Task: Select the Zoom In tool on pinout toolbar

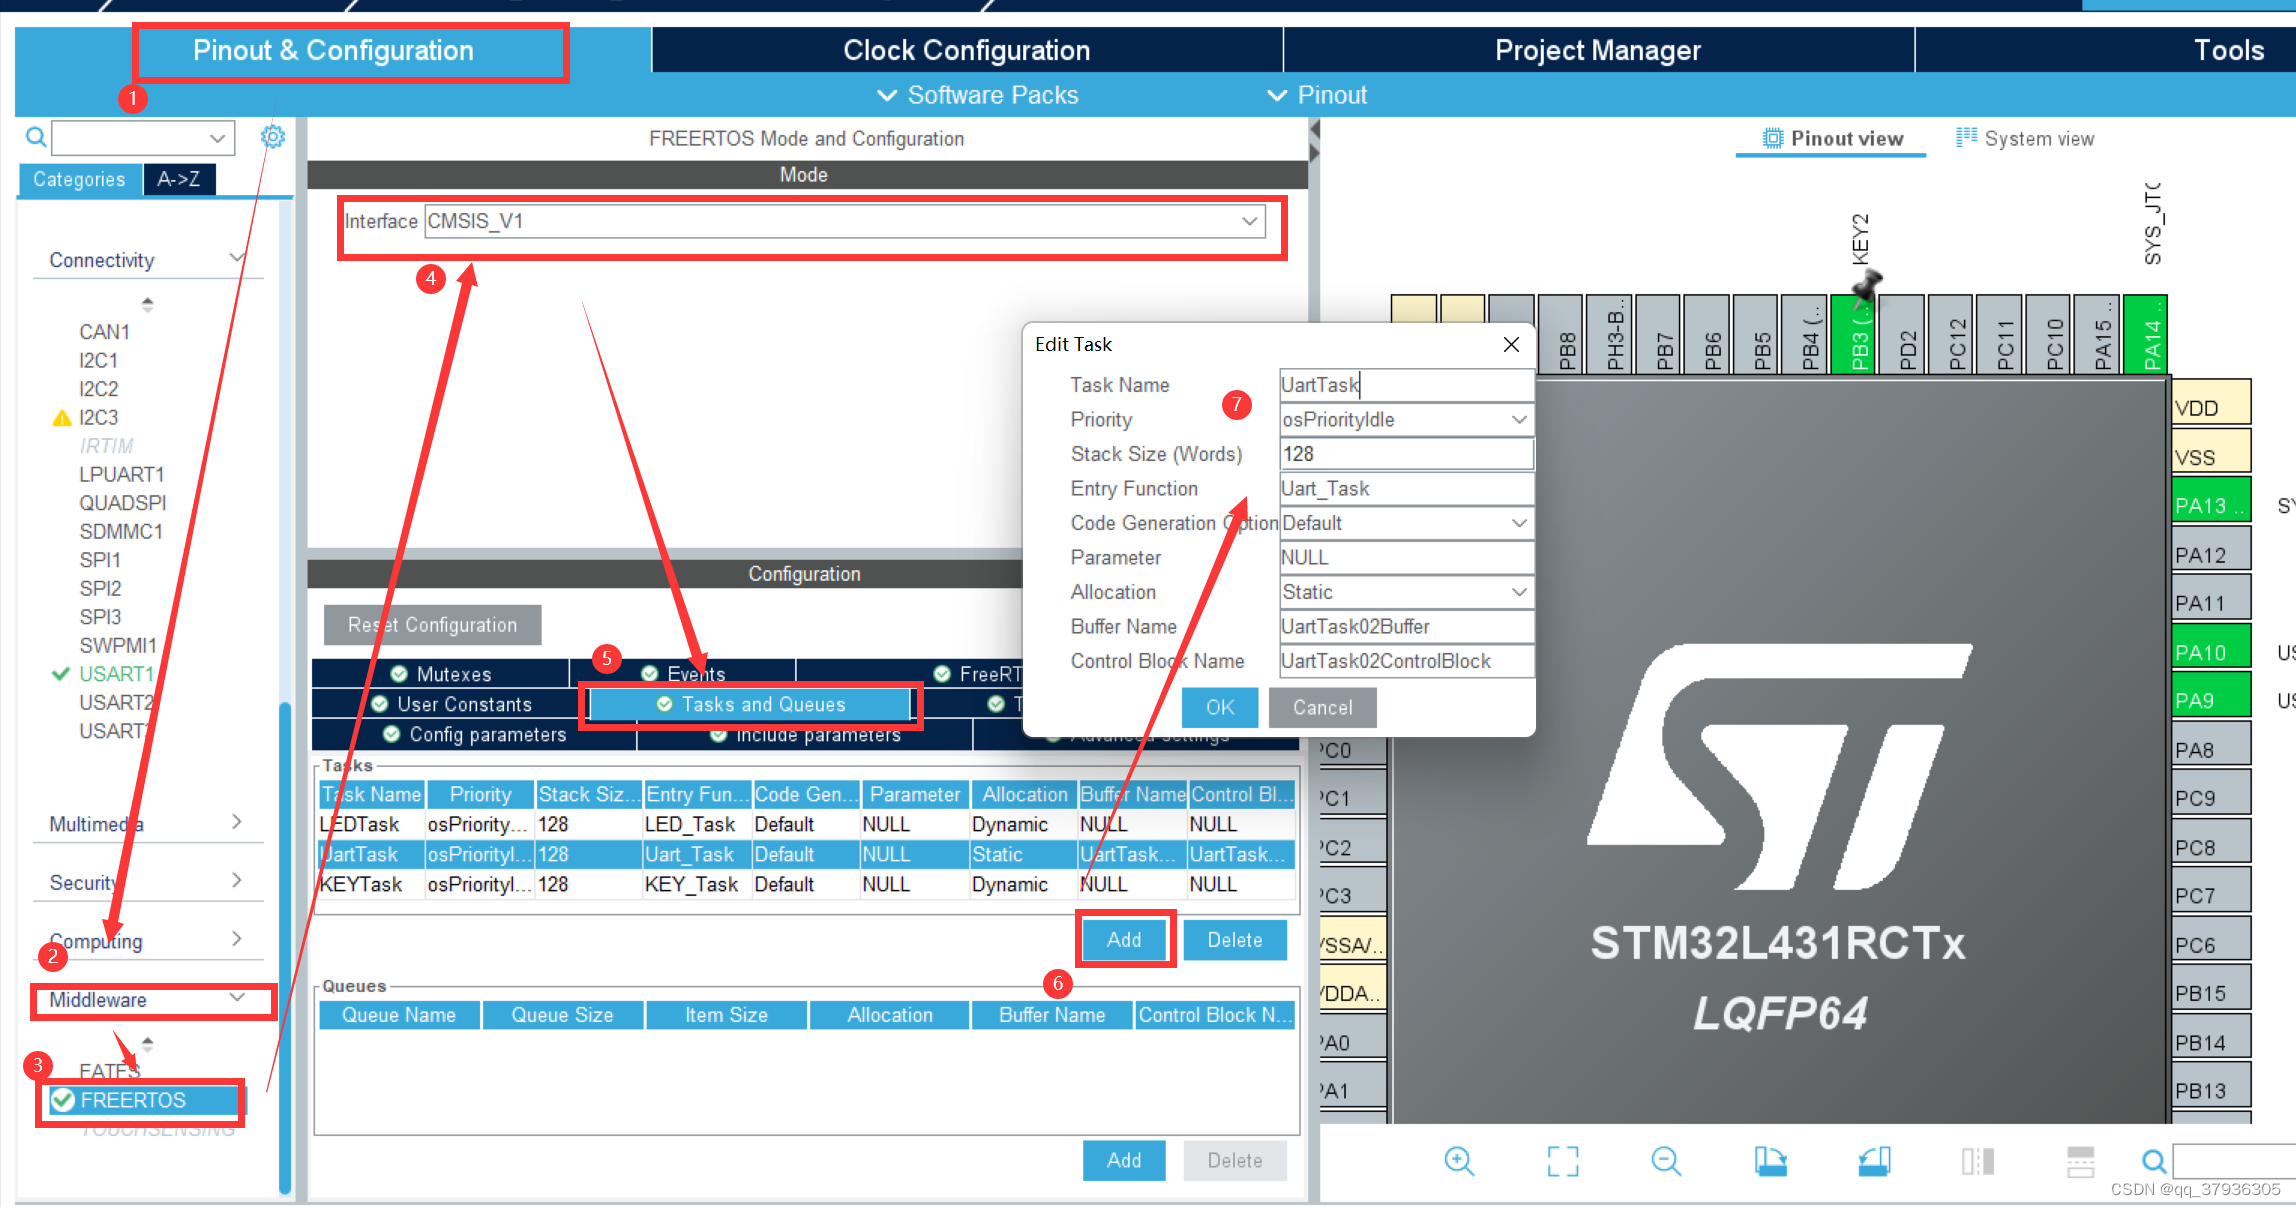Action: pos(1459,1161)
